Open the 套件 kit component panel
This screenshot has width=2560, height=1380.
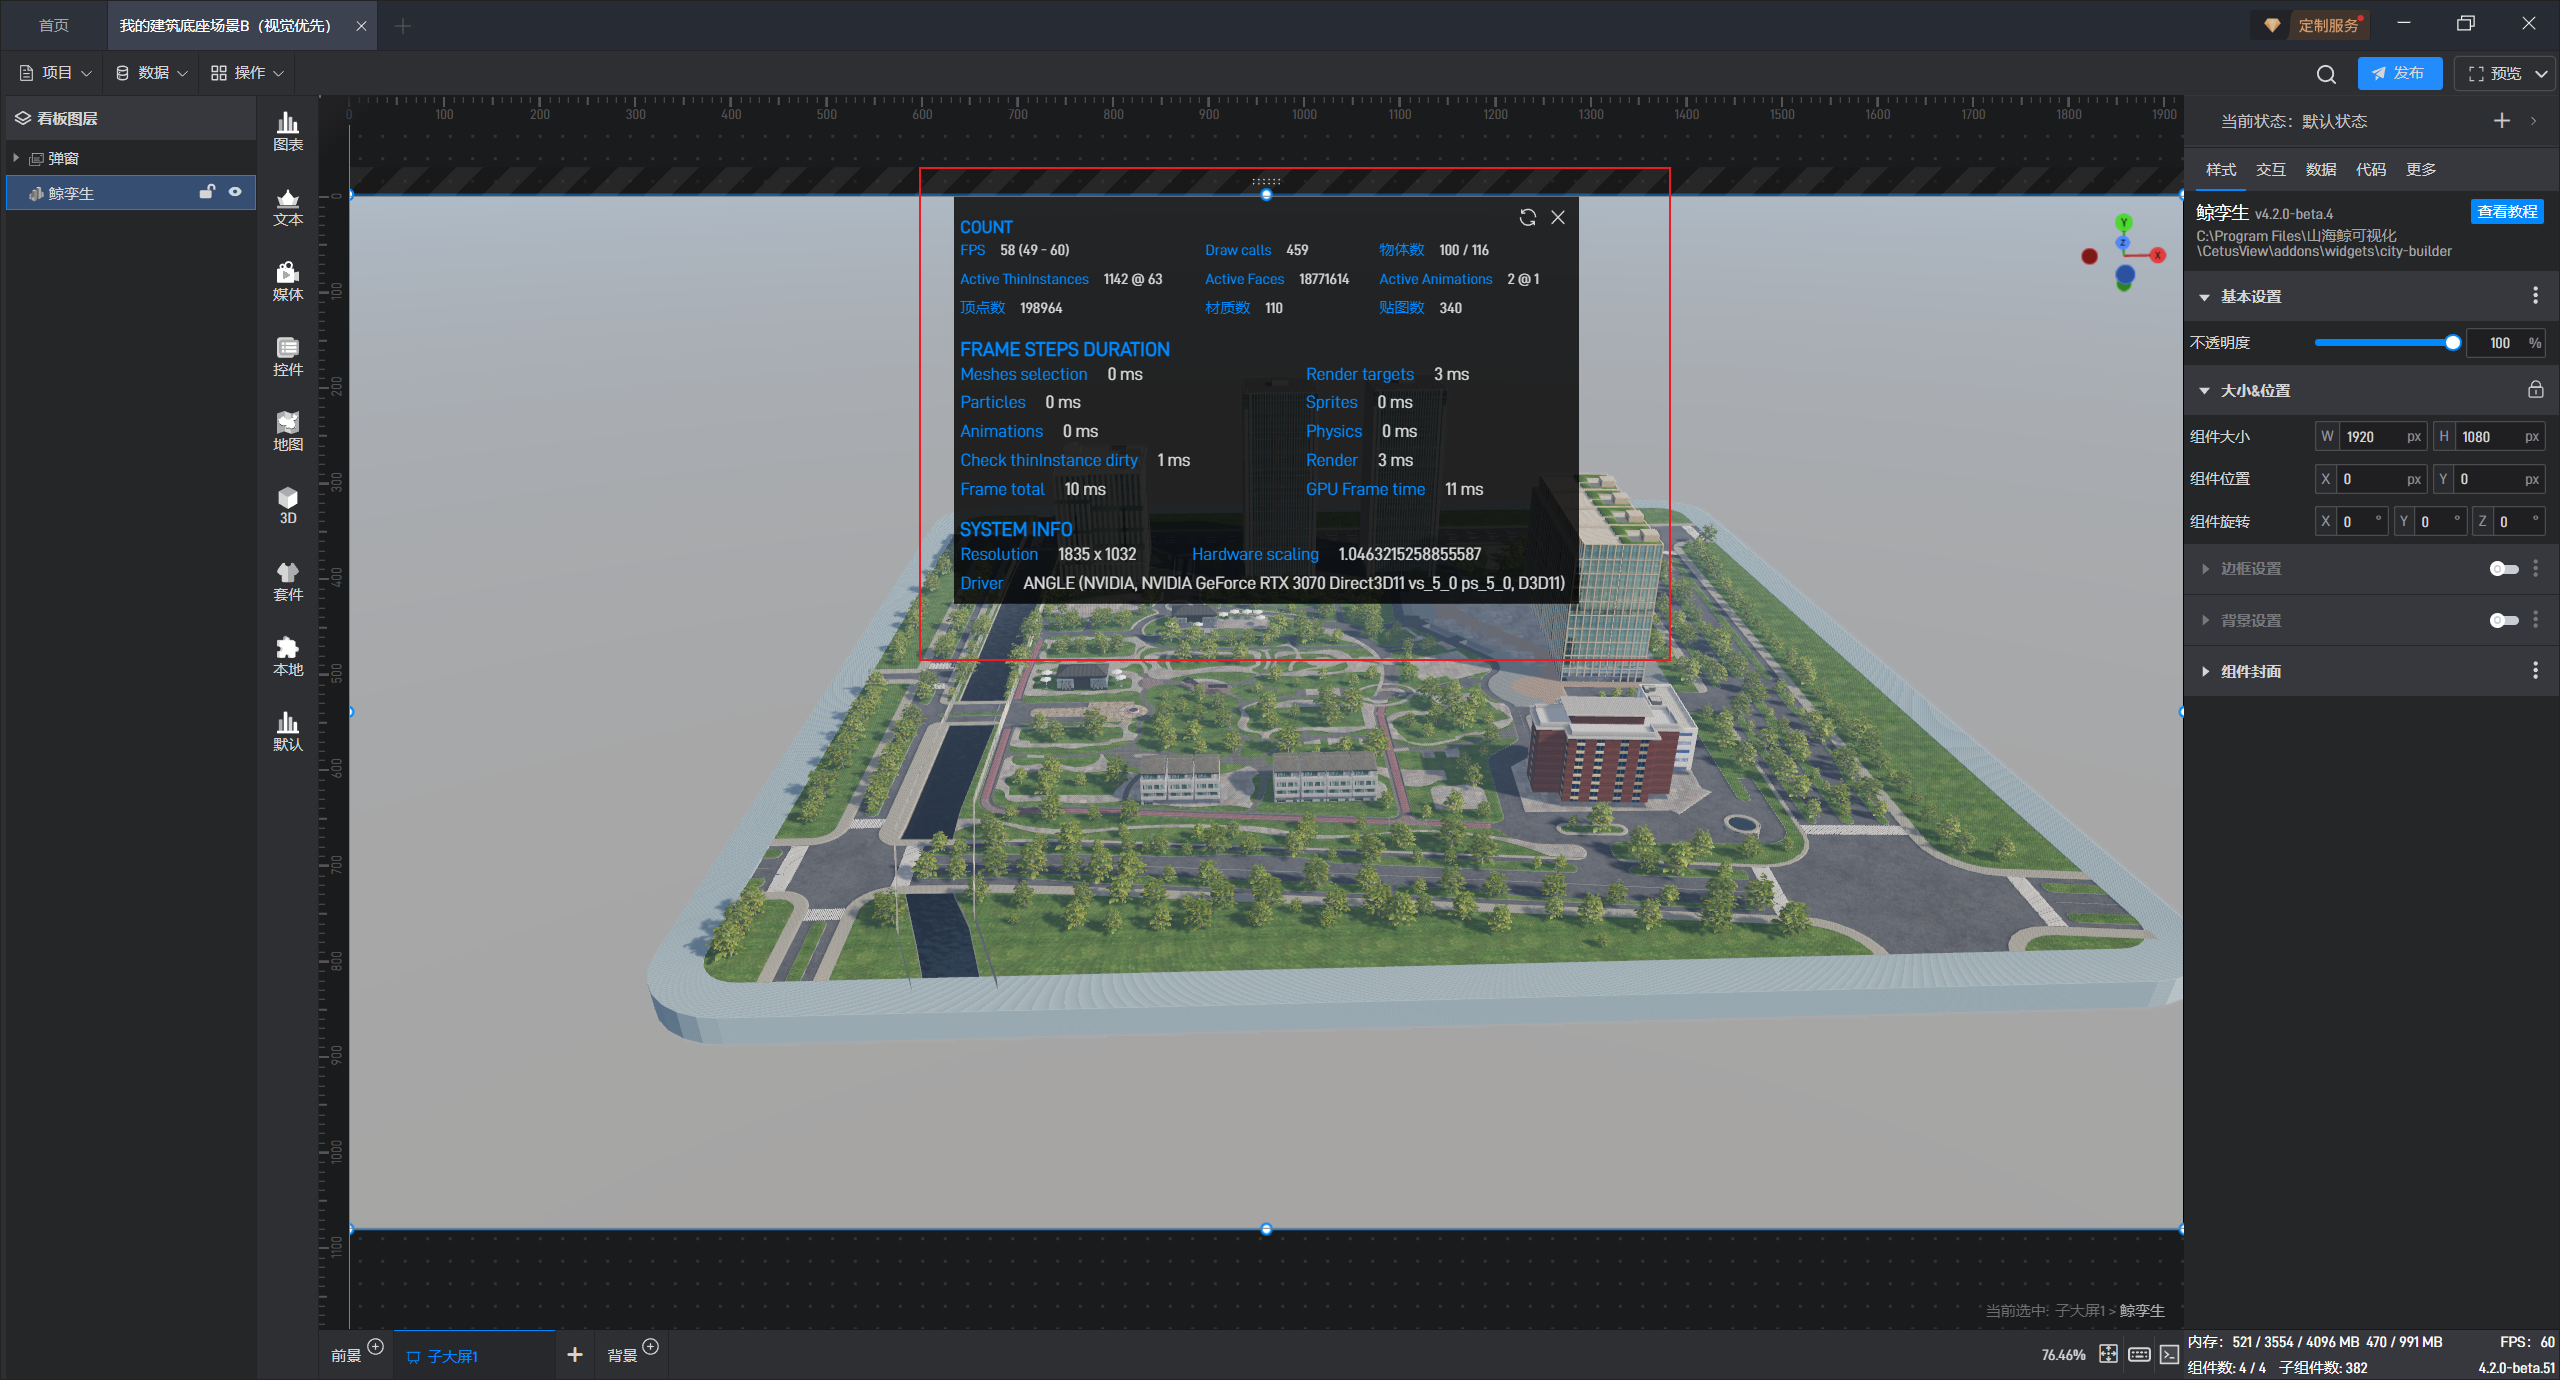[288, 581]
